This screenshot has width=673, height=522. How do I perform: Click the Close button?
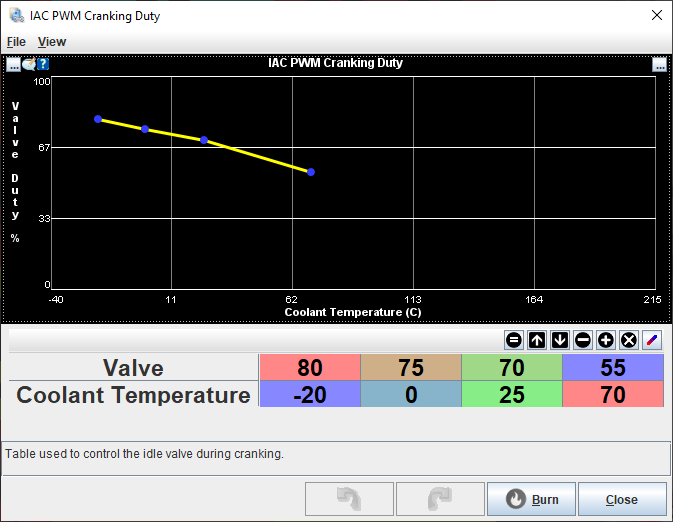tap(621, 499)
